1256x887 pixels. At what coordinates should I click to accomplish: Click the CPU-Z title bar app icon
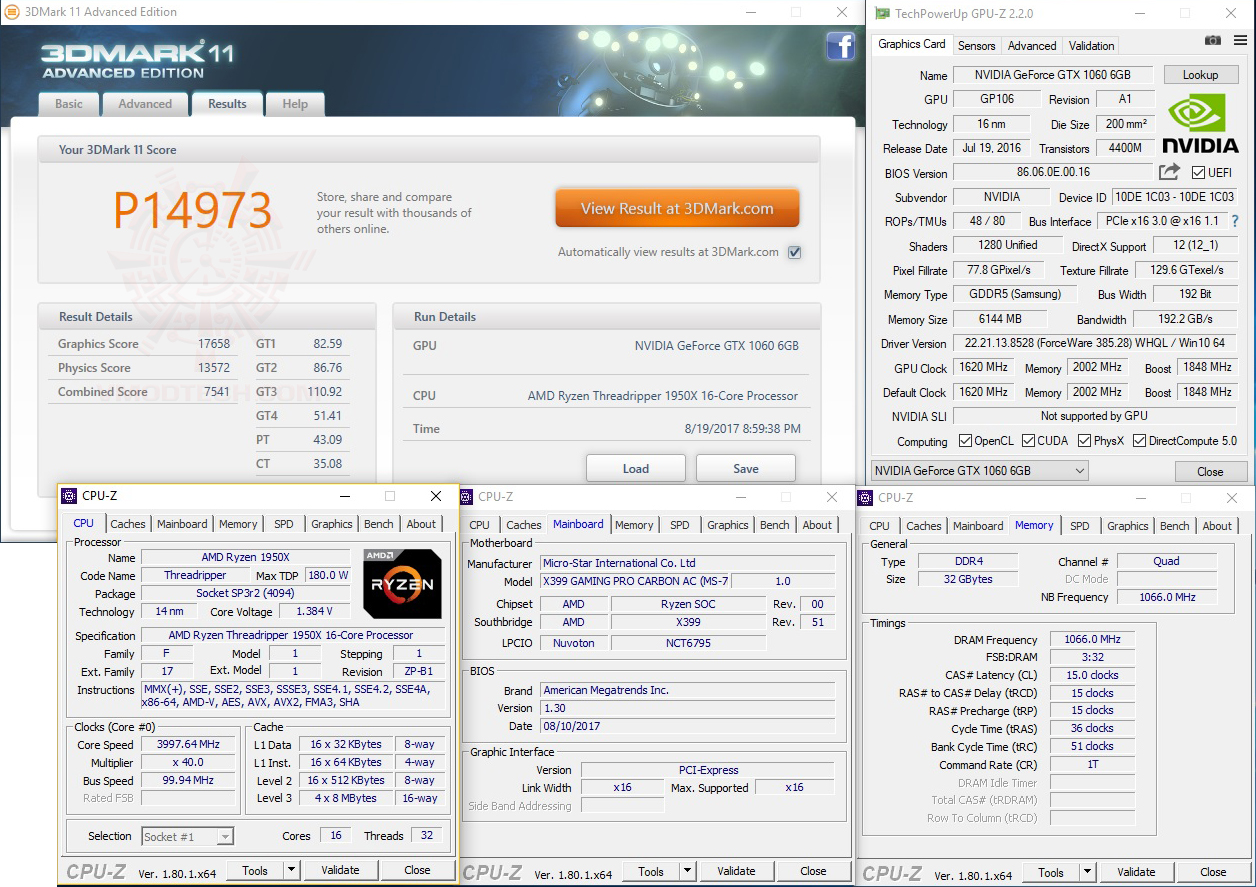click(x=68, y=496)
